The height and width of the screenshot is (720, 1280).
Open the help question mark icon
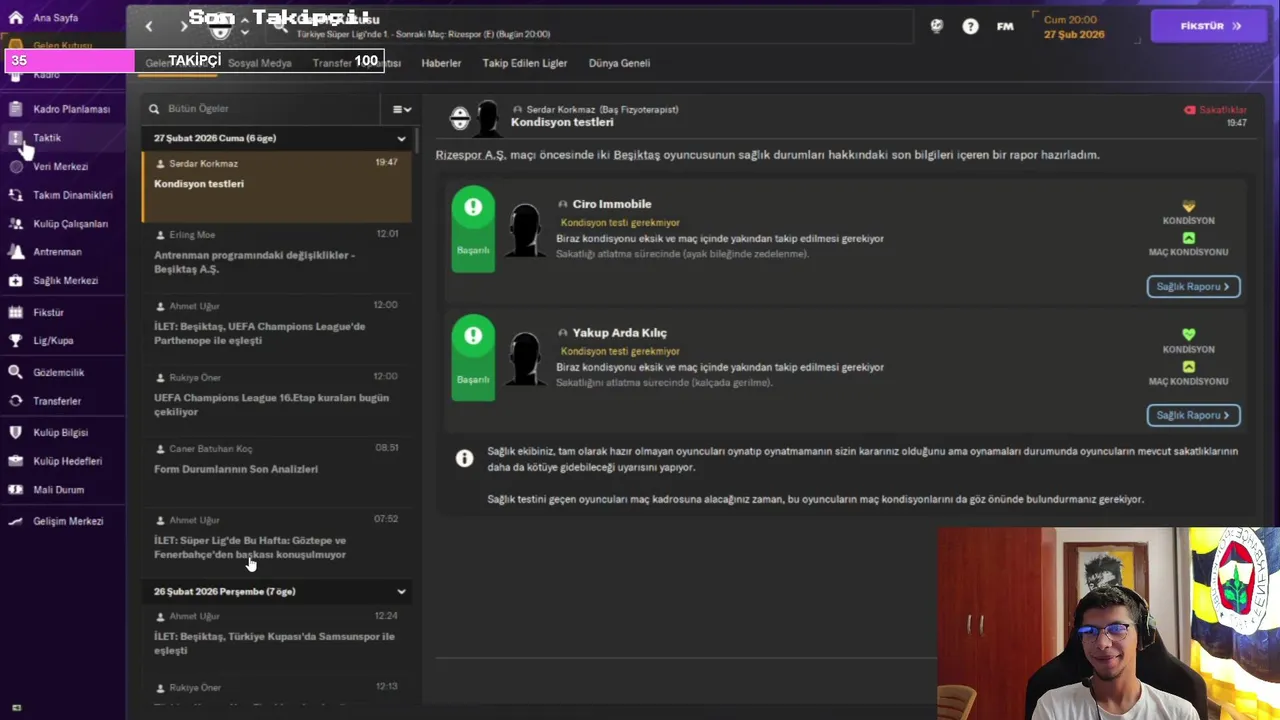(970, 26)
